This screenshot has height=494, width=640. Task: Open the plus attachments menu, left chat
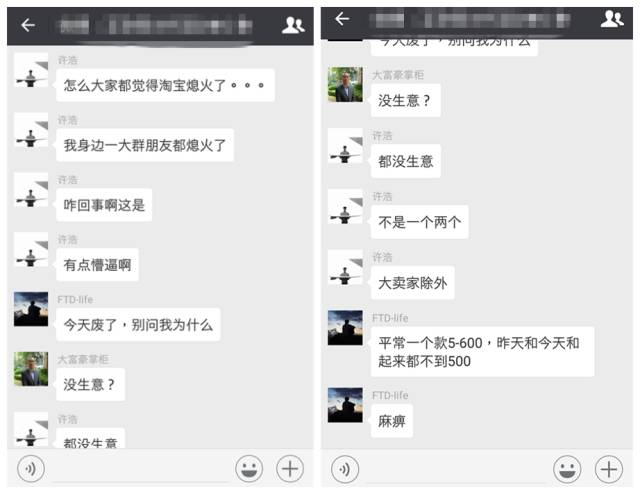[x=290, y=469]
